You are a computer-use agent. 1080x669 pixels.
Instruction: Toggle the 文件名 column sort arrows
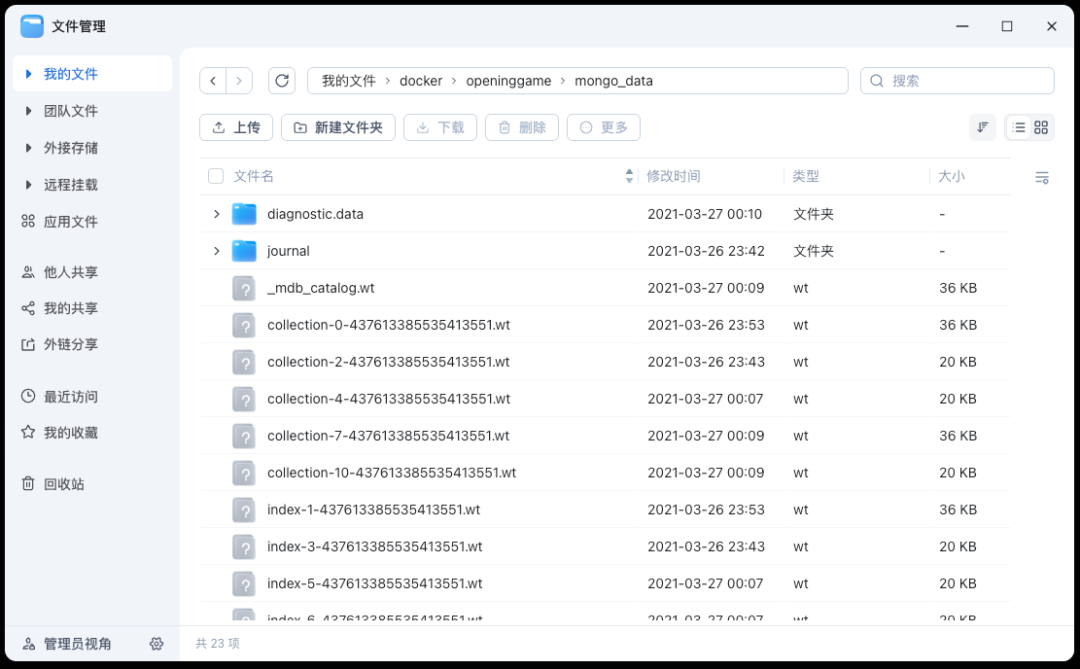coord(629,175)
